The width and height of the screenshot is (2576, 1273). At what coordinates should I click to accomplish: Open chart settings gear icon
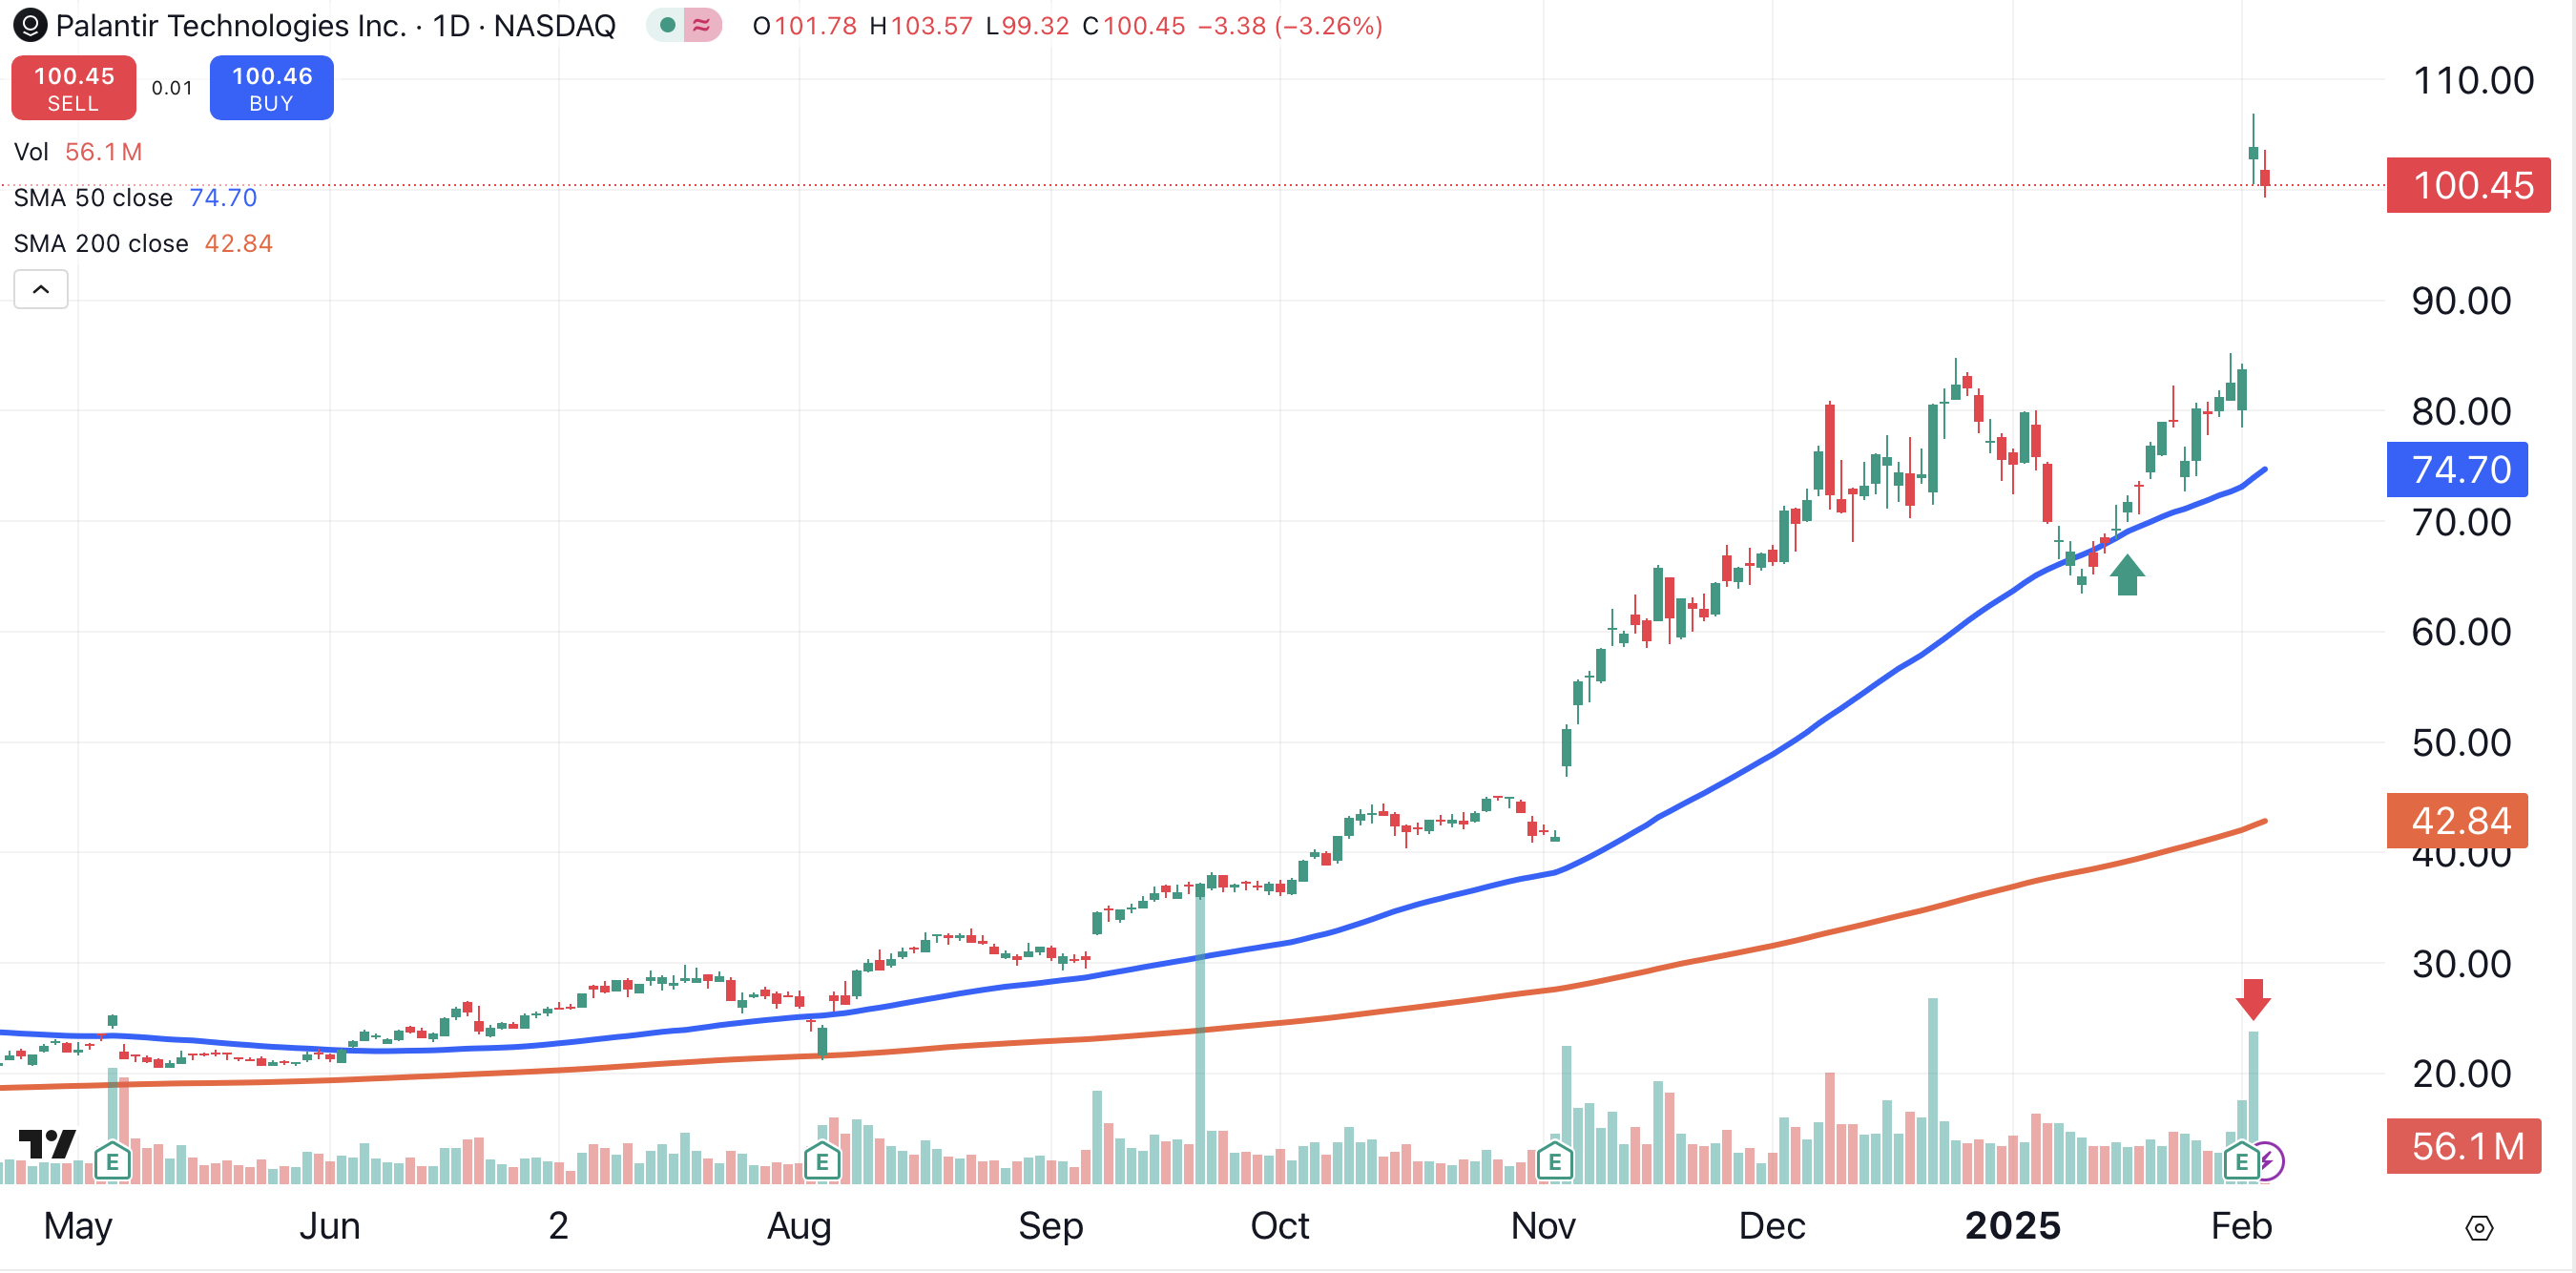pyautogui.click(x=2479, y=1228)
